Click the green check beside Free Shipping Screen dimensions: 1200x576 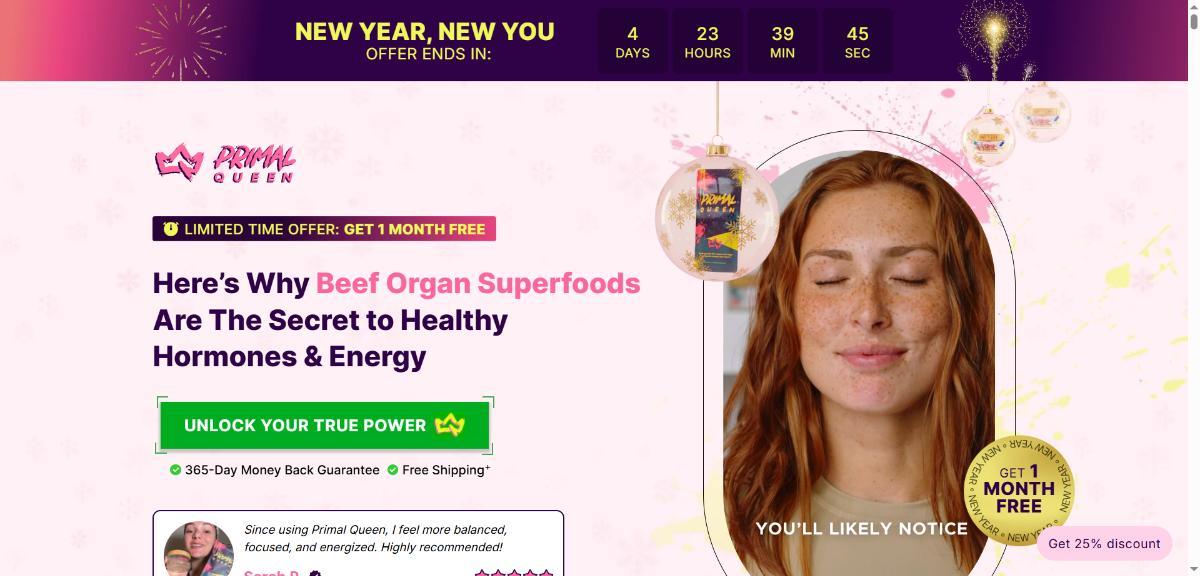pyautogui.click(x=393, y=470)
